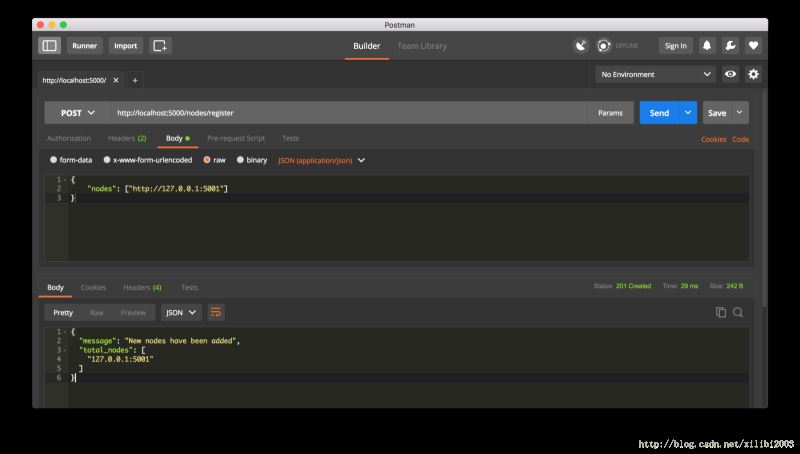Screen dimensions: 800x454
Task: Click the heart icon
Action: (x=753, y=45)
